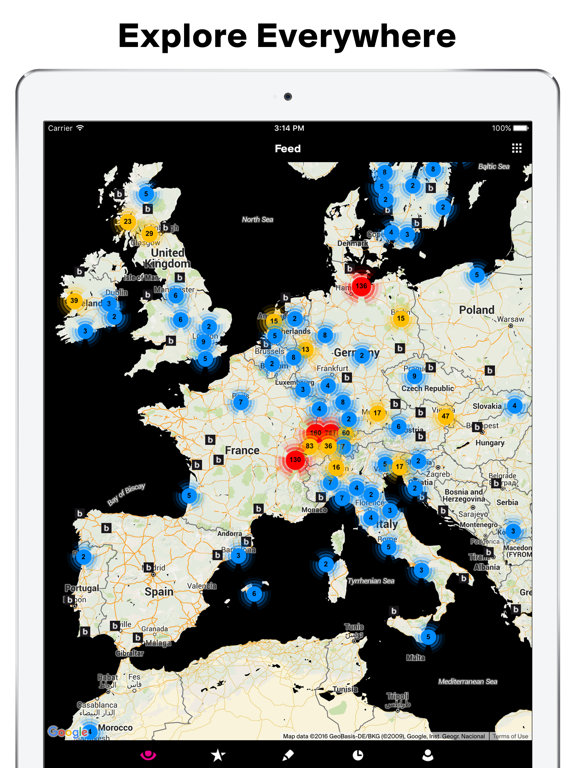The image size is (576, 768).
Task: Open the yellow 47 cluster at Vienna
Action: [445, 416]
